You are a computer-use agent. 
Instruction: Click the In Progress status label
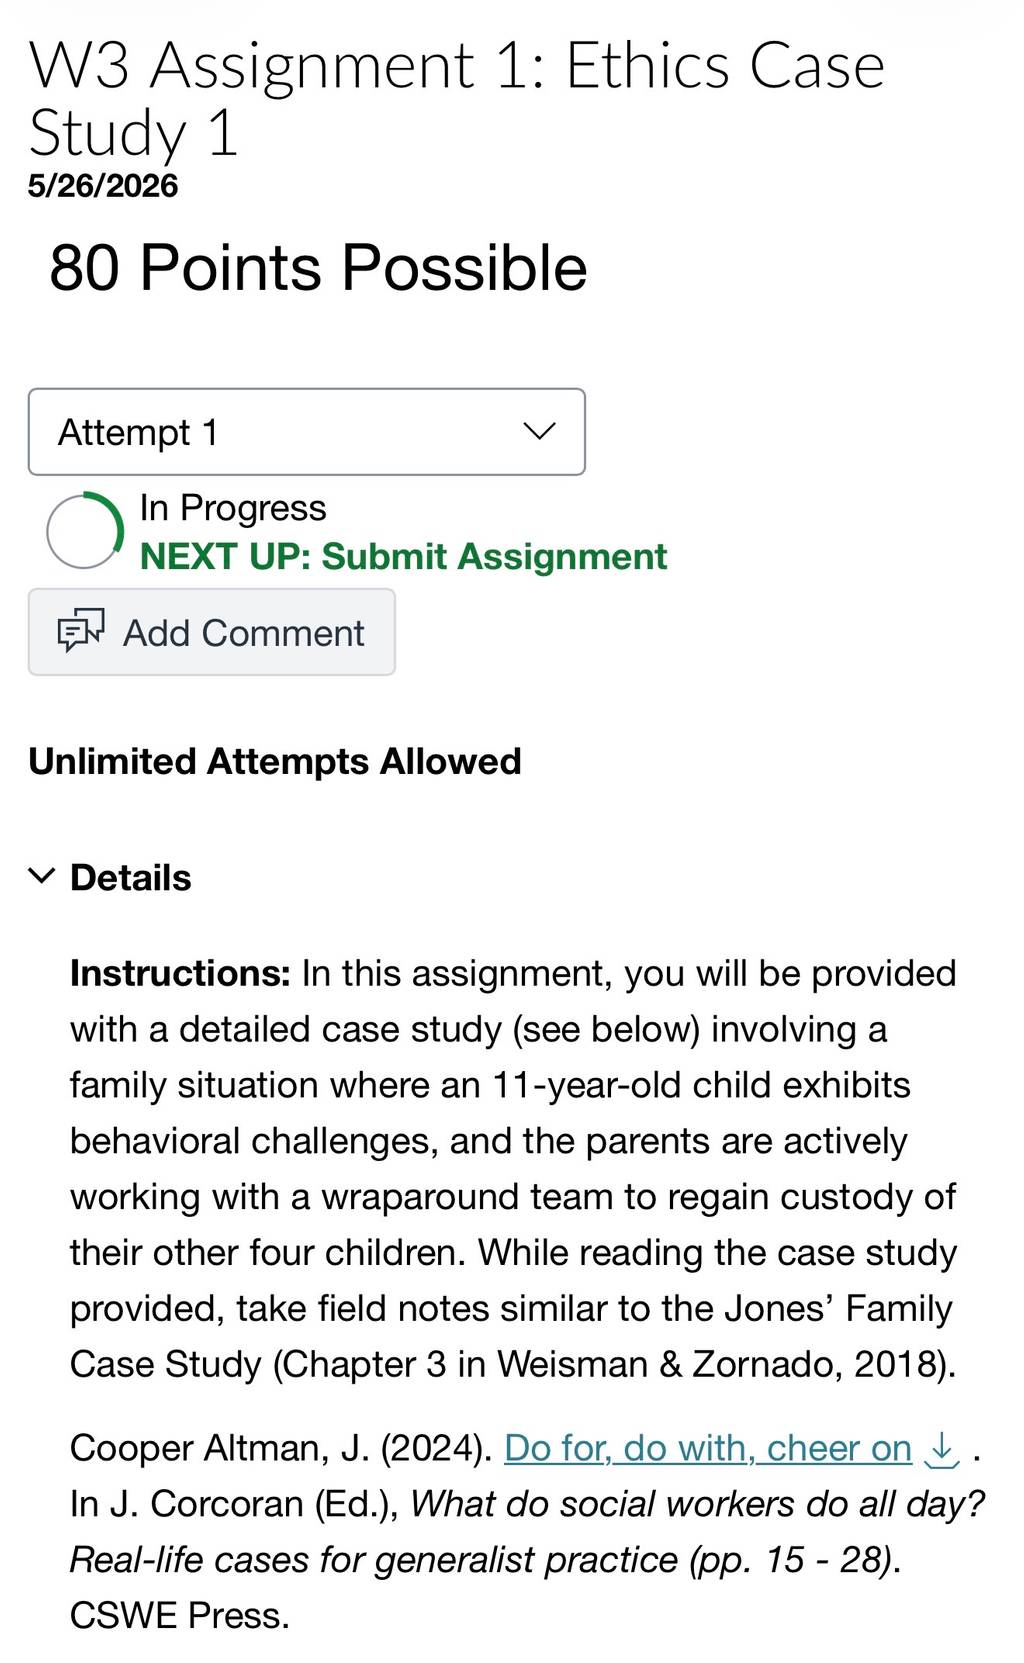tap(233, 508)
